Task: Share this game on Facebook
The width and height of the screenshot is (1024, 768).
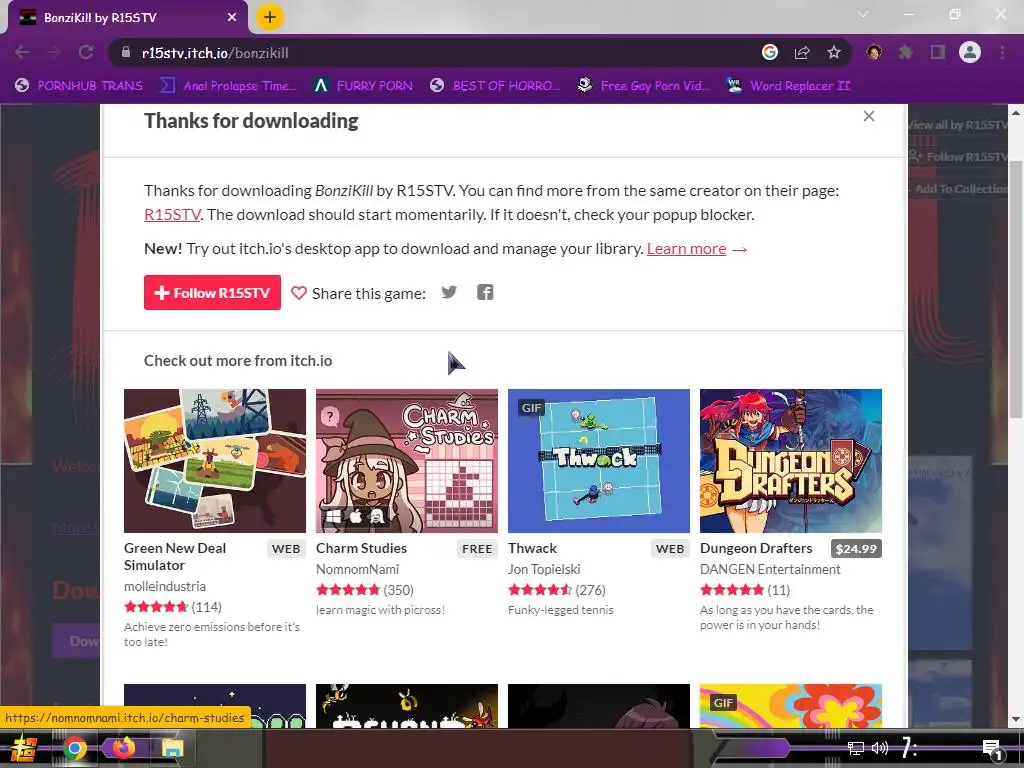Action: (x=485, y=292)
